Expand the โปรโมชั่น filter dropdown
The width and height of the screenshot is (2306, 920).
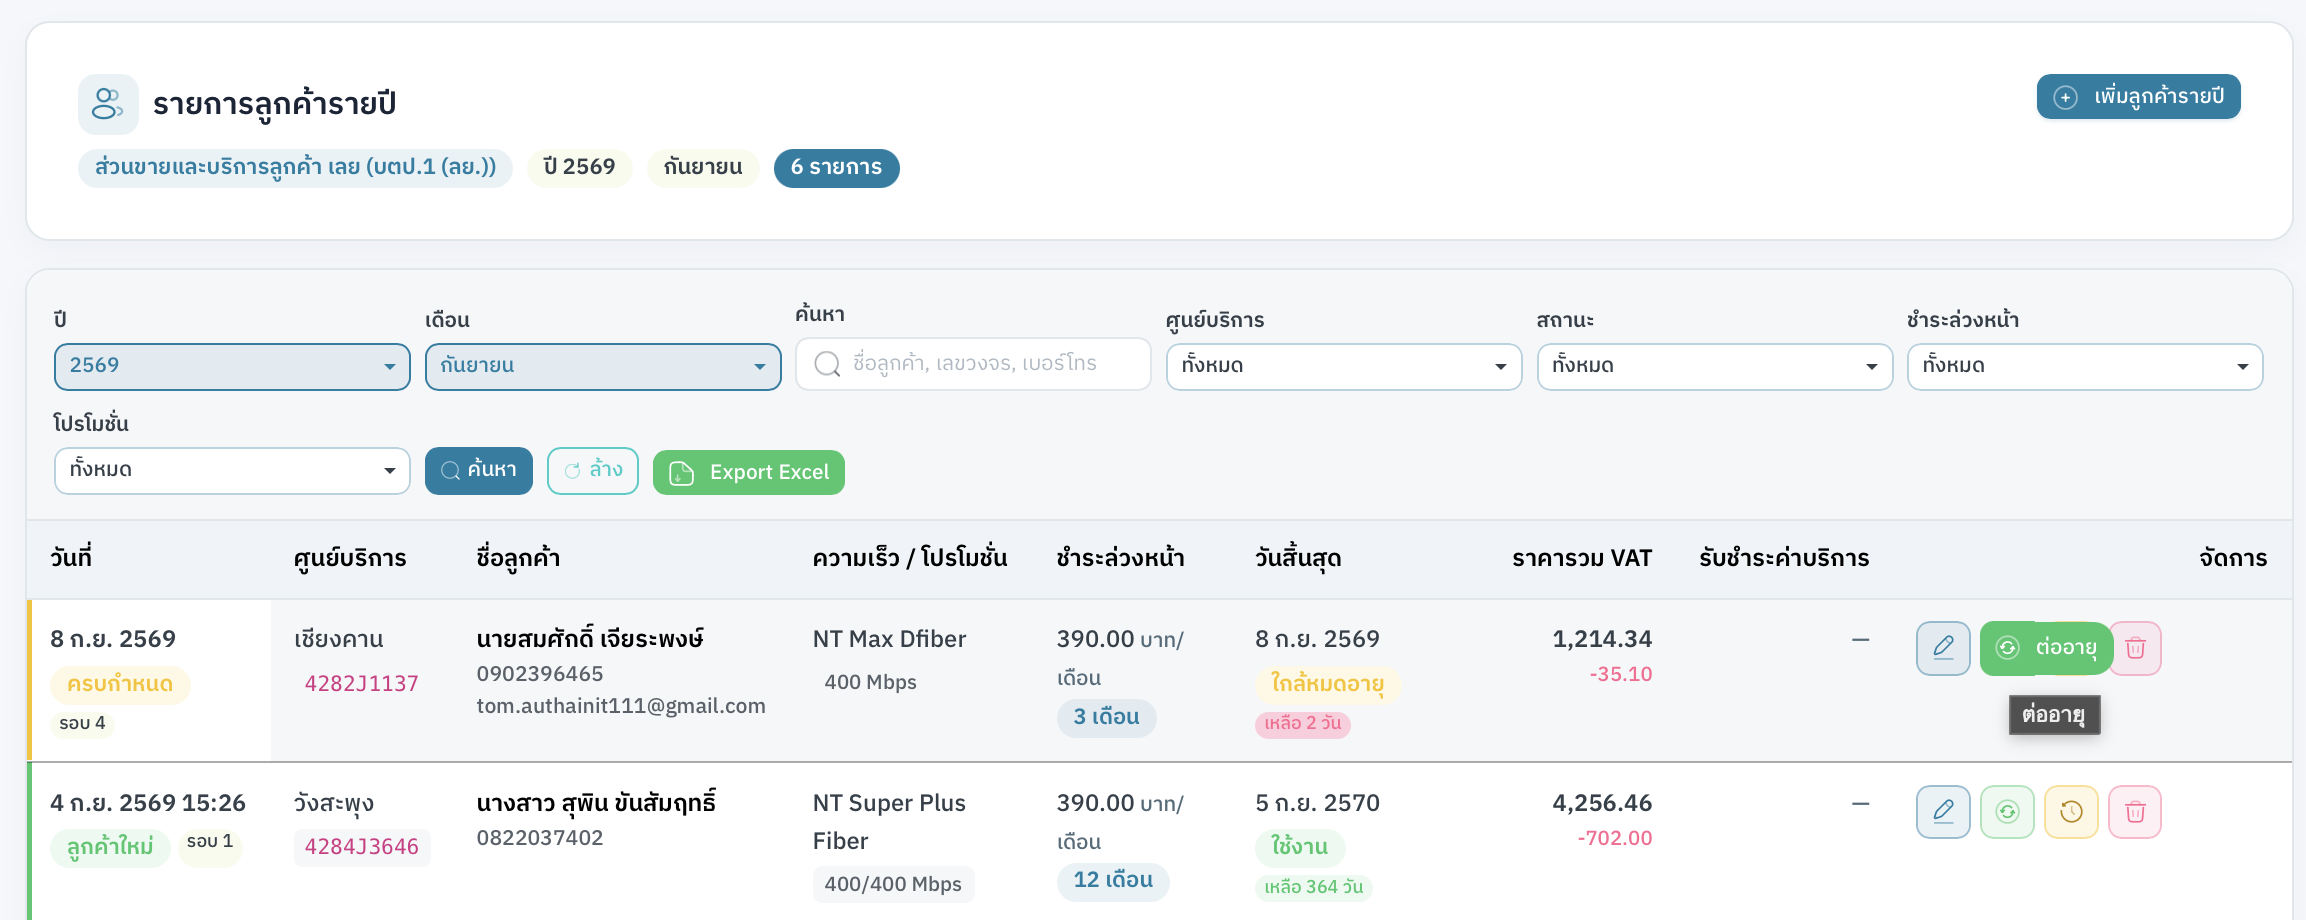coord(232,470)
